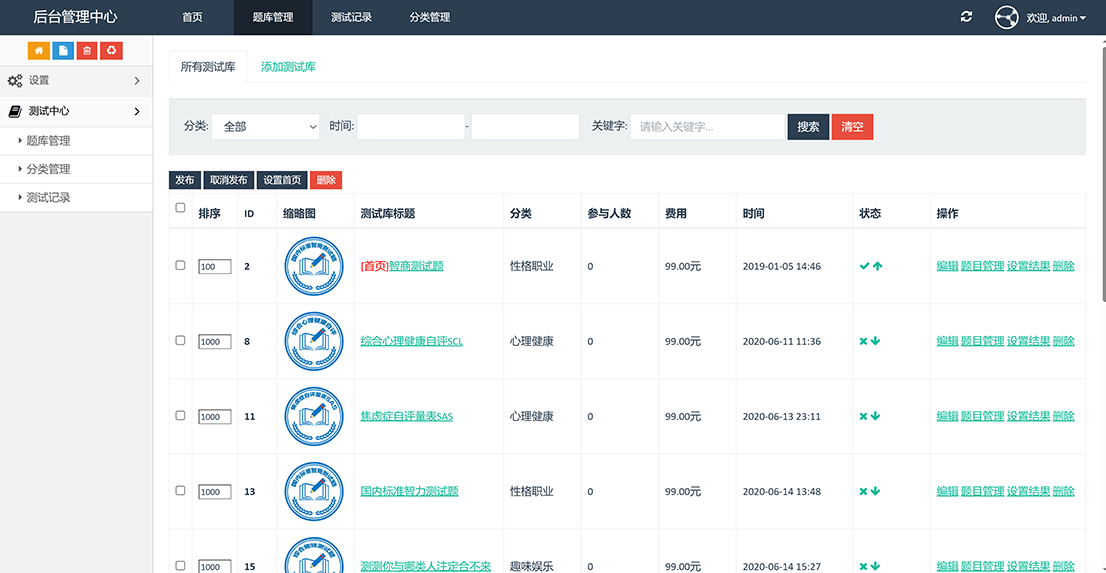Select 分类管理 in top navigation
The width and height of the screenshot is (1106, 573).
[430, 18]
